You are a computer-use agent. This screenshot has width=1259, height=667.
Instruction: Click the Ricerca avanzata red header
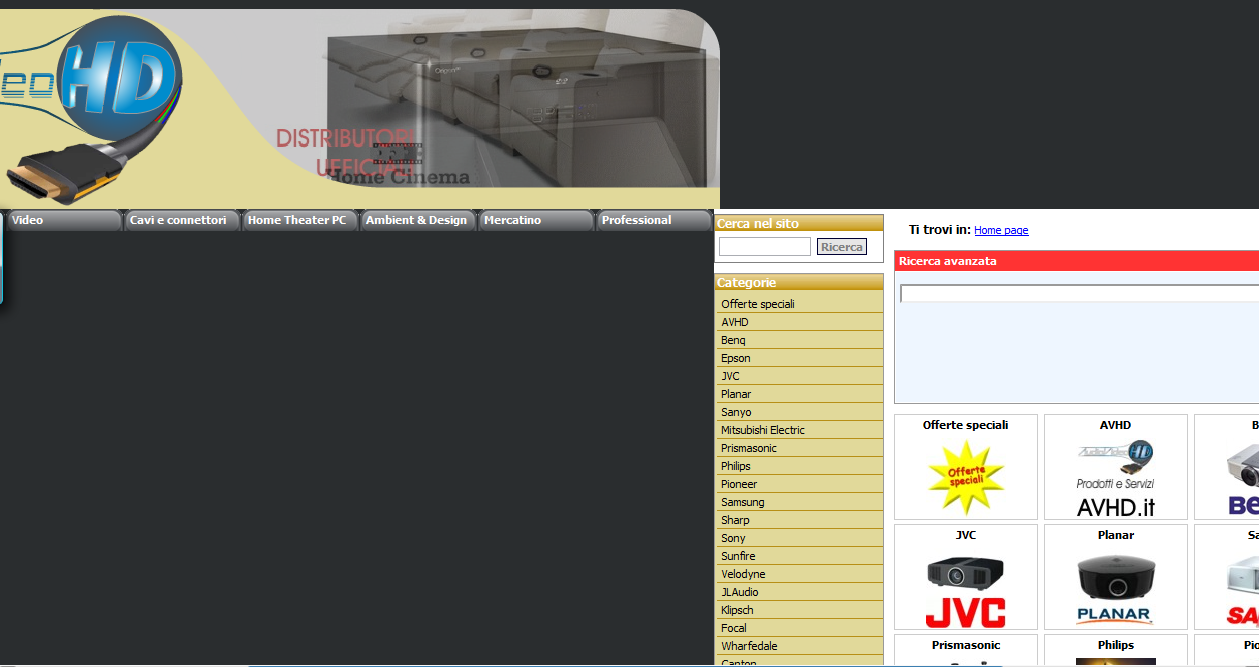pyautogui.click(x=1077, y=261)
